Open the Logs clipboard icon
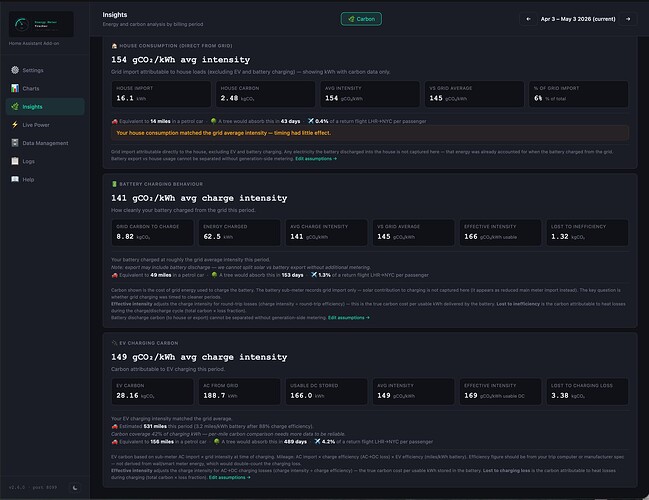Image resolution: width=649 pixels, height=500 pixels. pos(15,161)
